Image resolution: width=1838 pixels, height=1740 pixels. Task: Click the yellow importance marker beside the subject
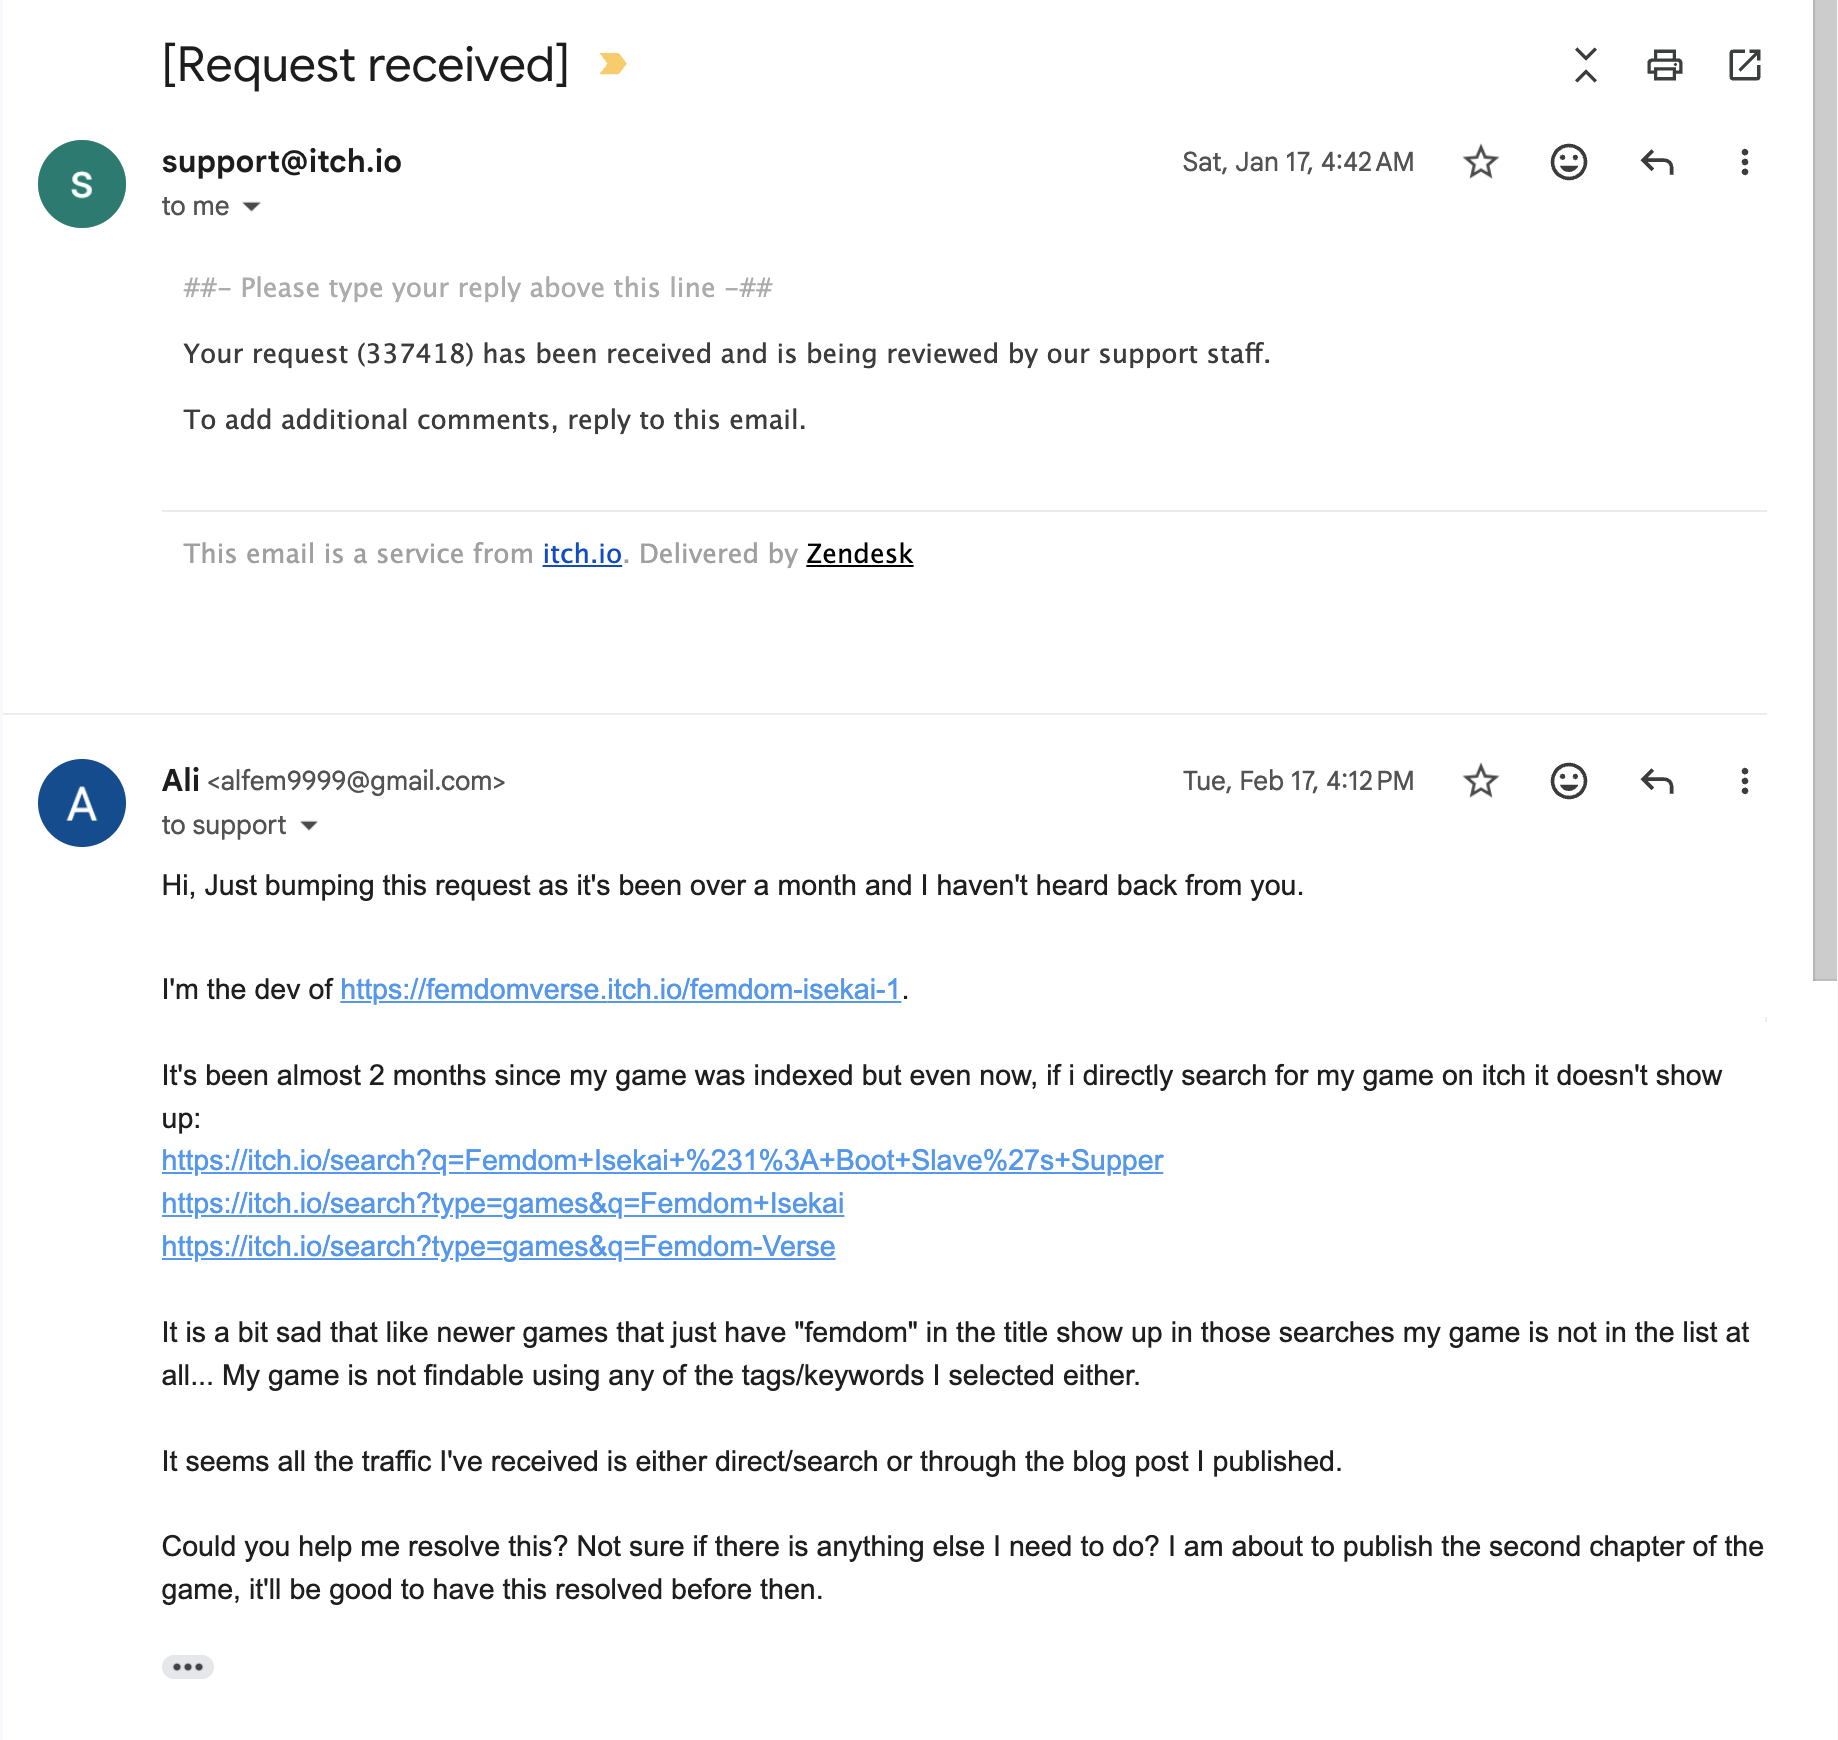pos(612,64)
